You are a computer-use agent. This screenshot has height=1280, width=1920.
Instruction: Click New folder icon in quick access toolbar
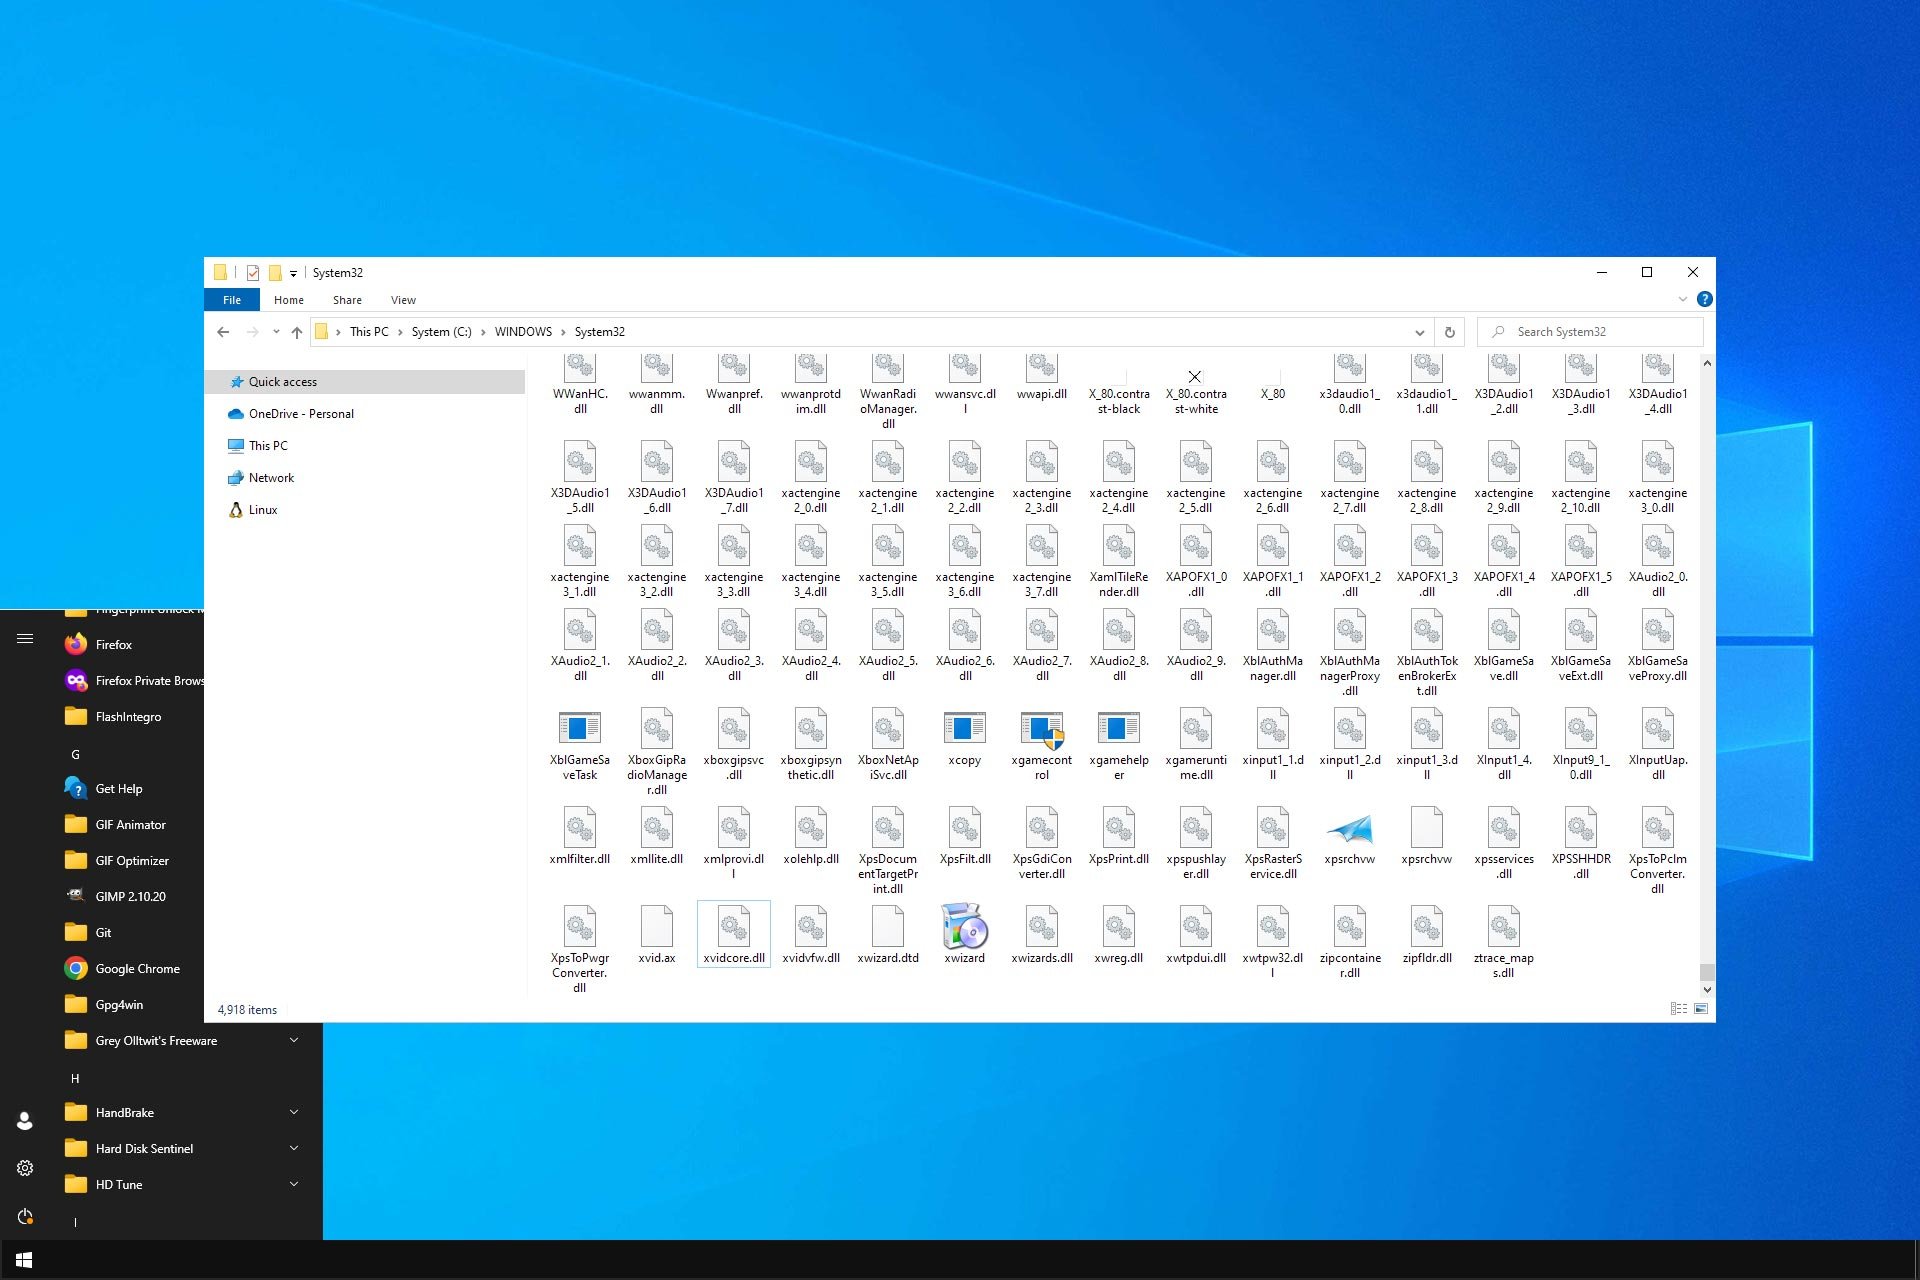point(275,273)
